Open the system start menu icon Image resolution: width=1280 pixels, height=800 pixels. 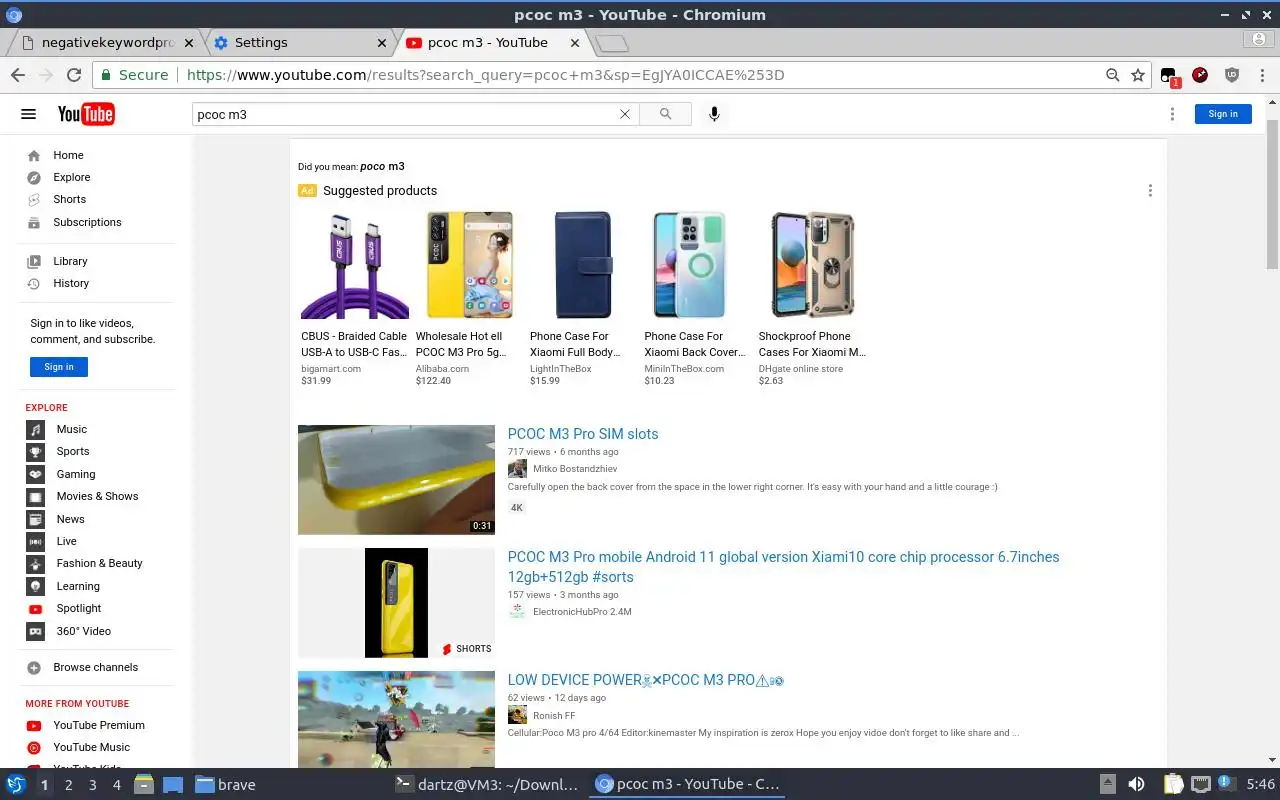(16, 784)
